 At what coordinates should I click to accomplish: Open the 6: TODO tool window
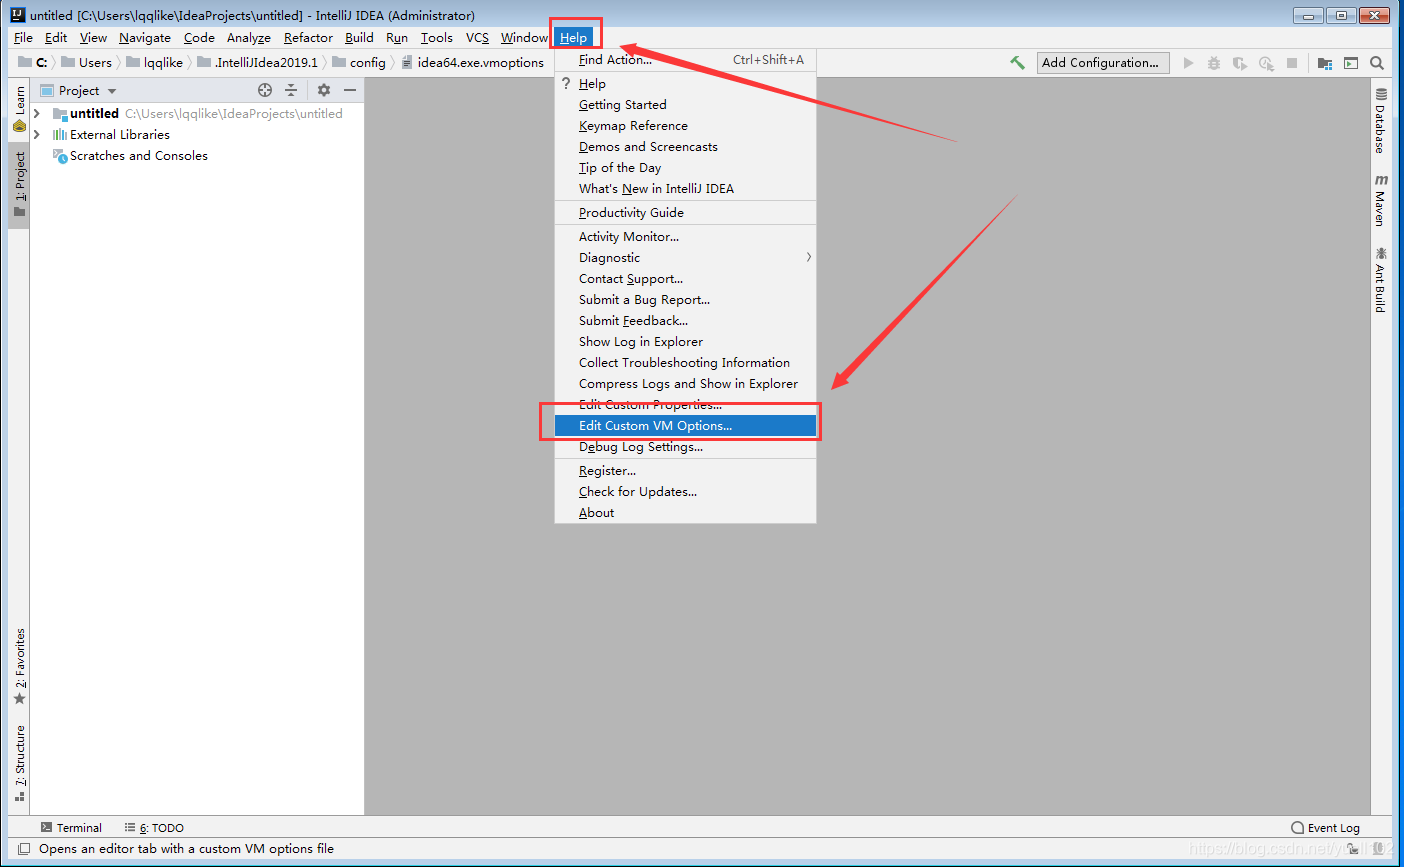tap(154, 828)
